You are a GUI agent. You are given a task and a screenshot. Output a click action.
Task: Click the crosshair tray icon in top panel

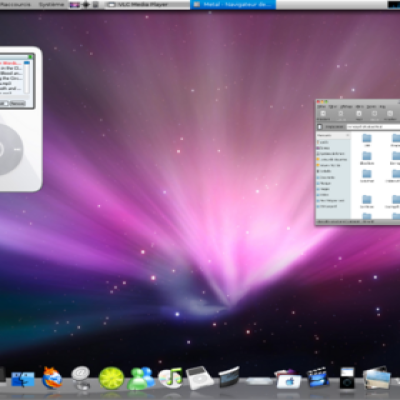coord(86,5)
